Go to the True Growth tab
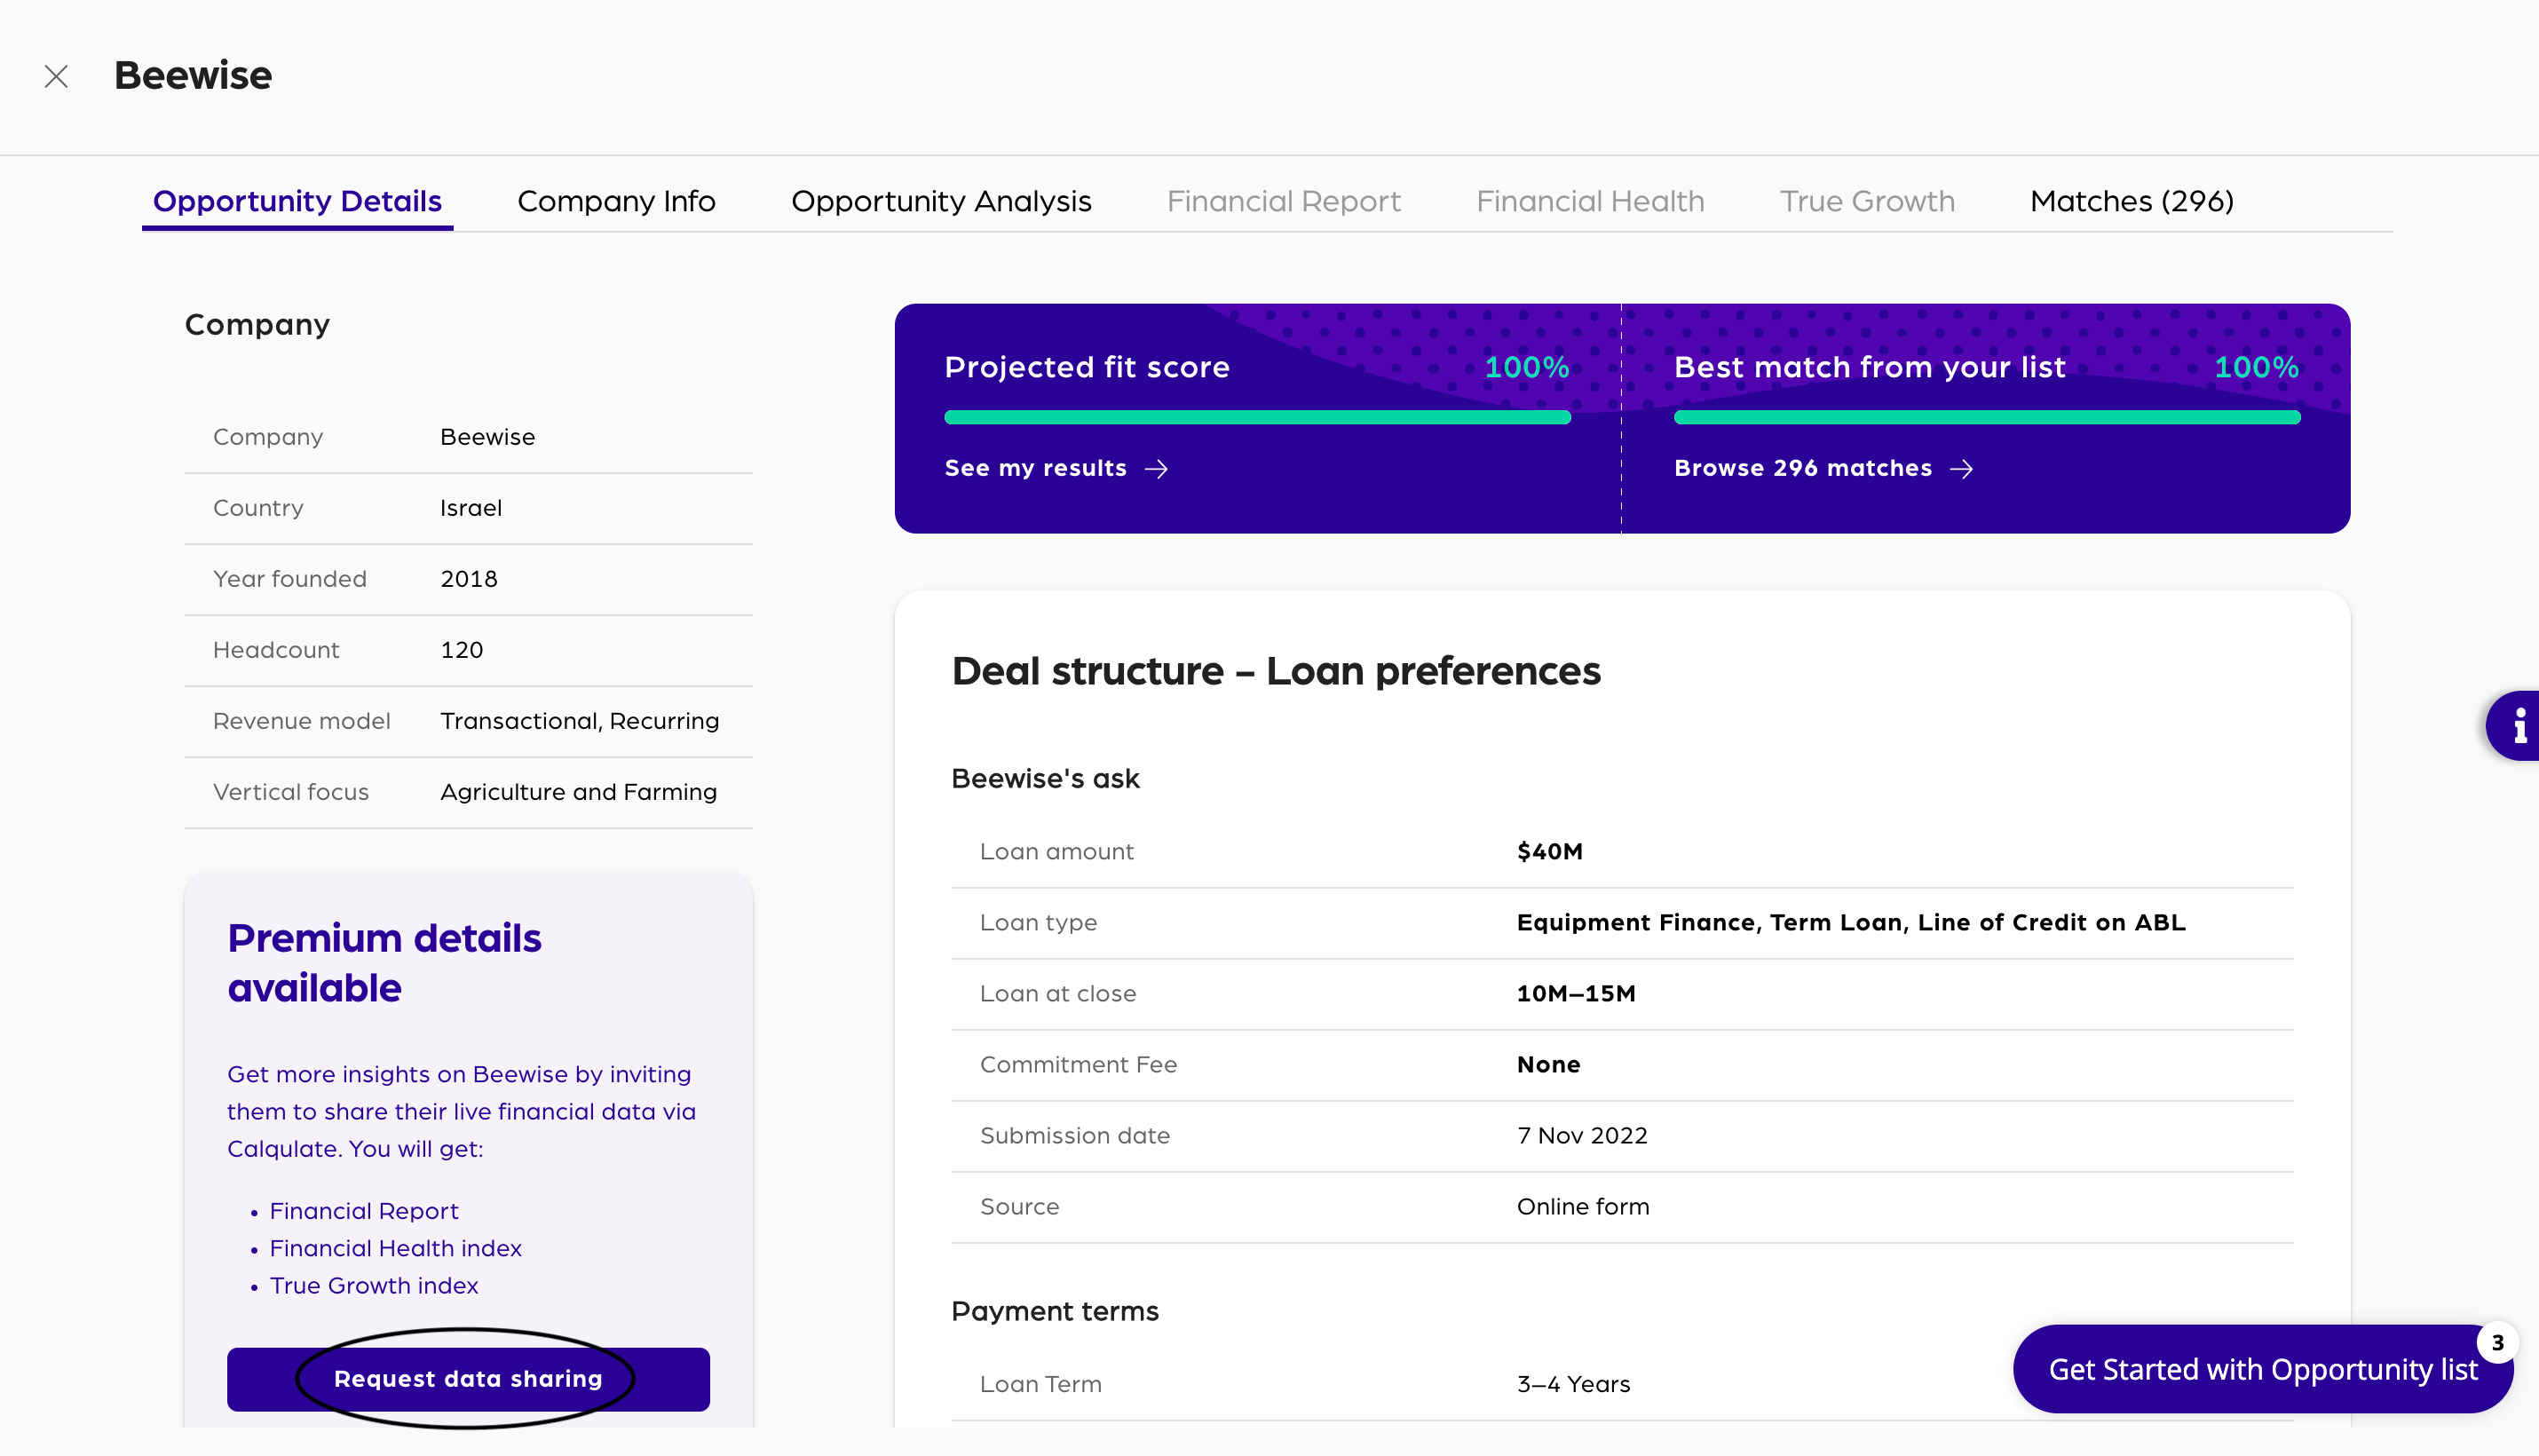The image size is (2539, 1456). pyautogui.click(x=1866, y=201)
